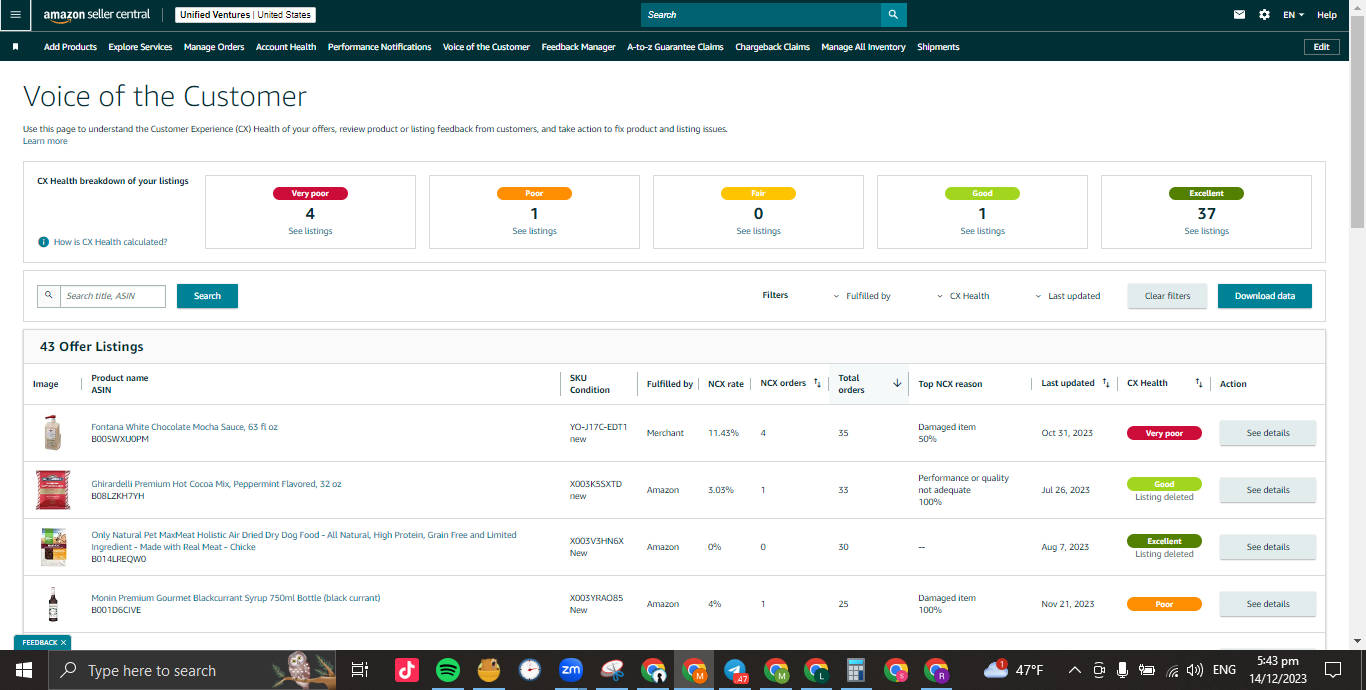
Task: See listings under Excellent card
Action: 1206,231
